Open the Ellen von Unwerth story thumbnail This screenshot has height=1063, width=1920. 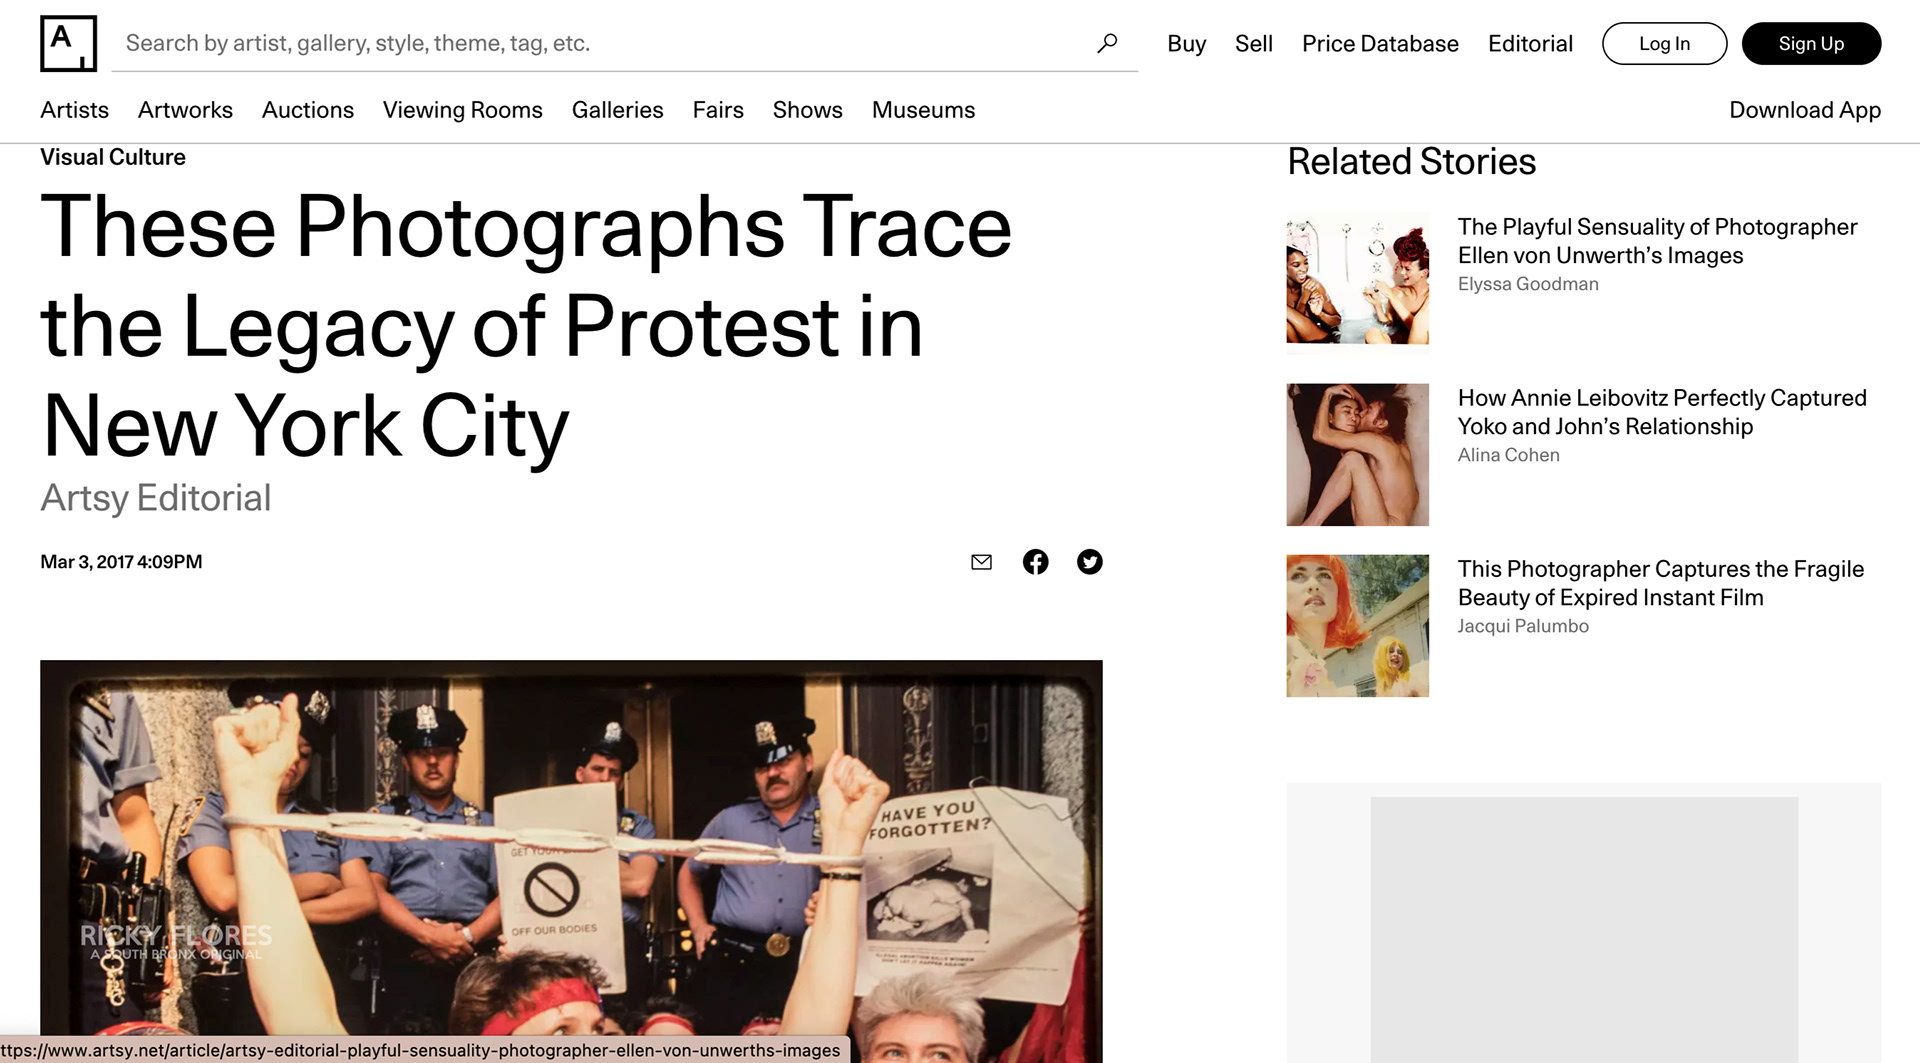click(x=1357, y=284)
